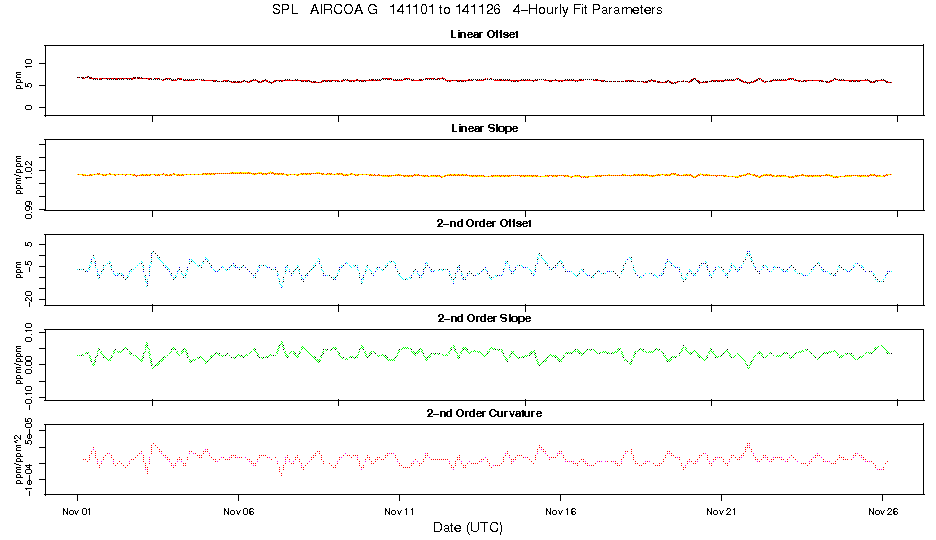Click the Nov 16 tick label
The image size is (936, 540).
(x=561, y=511)
